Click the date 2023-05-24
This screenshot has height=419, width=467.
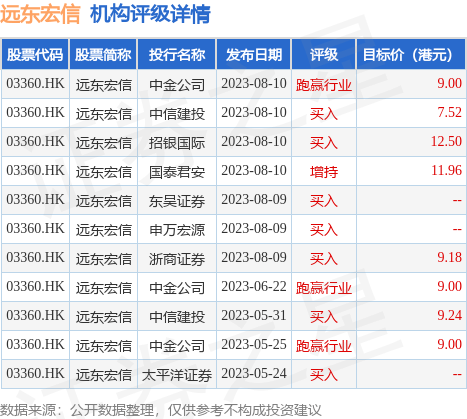[254, 373]
